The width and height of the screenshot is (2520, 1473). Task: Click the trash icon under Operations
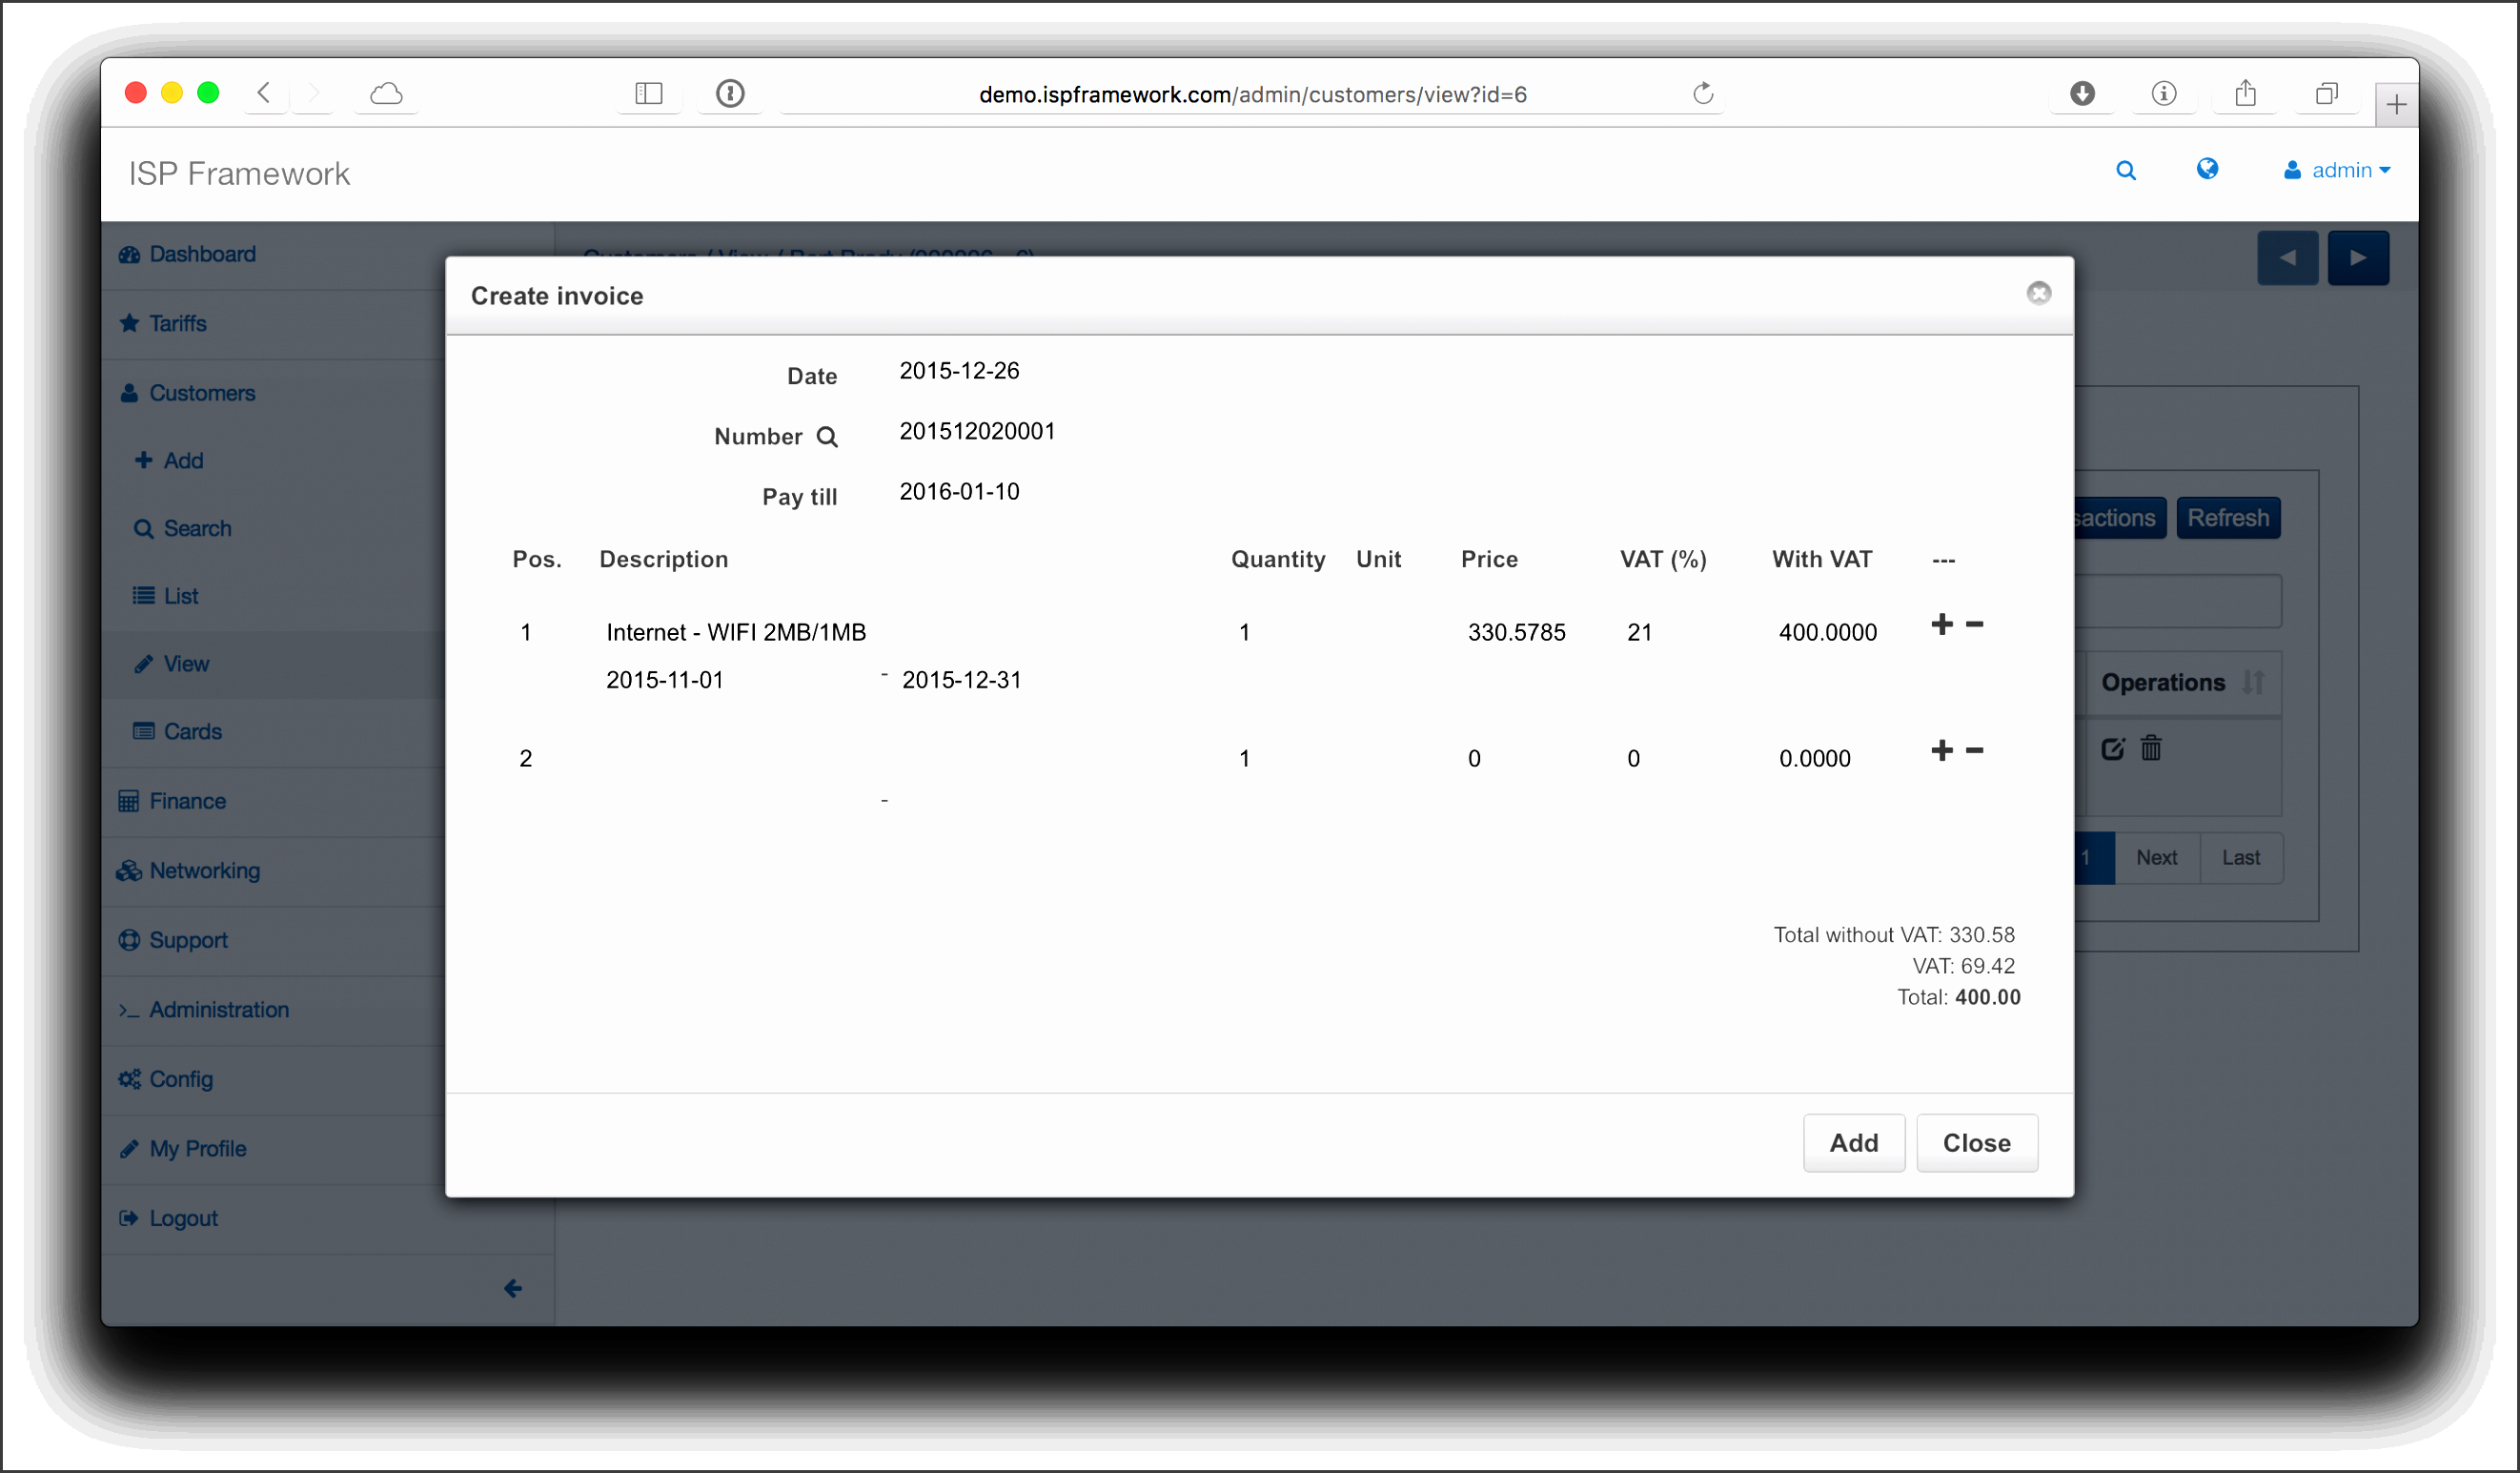click(2151, 747)
